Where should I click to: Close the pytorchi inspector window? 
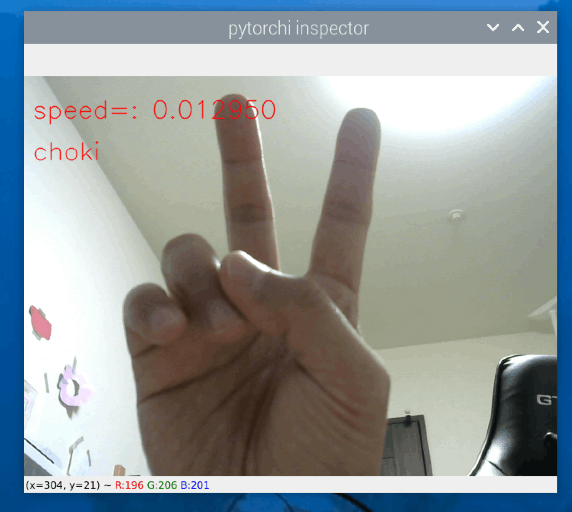pyautogui.click(x=543, y=27)
